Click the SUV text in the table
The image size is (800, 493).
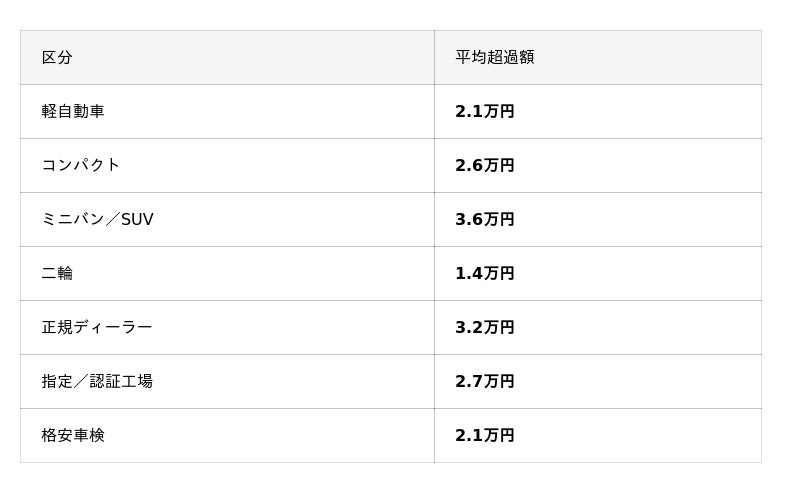click(137, 220)
